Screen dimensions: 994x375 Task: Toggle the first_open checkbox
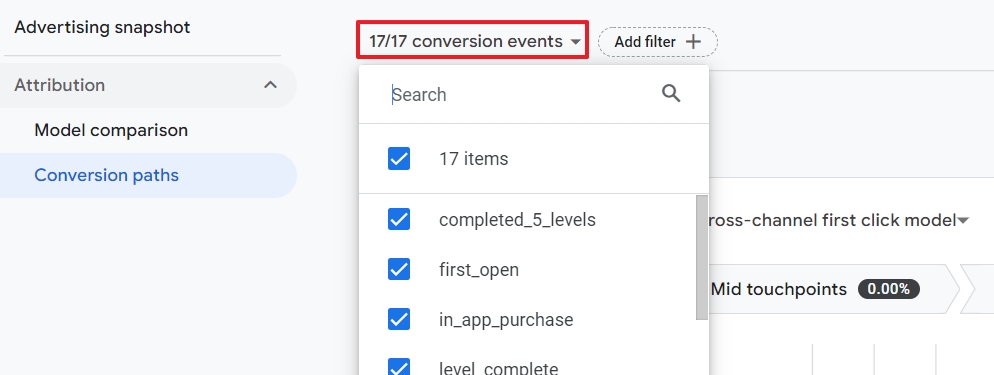pyautogui.click(x=399, y=269)
